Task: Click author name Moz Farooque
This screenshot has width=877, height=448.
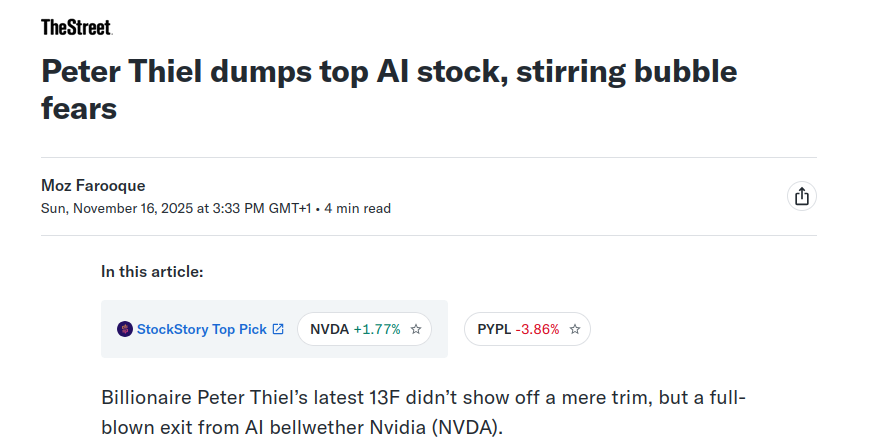Action: pyautogui.click(x=93, y=185)
